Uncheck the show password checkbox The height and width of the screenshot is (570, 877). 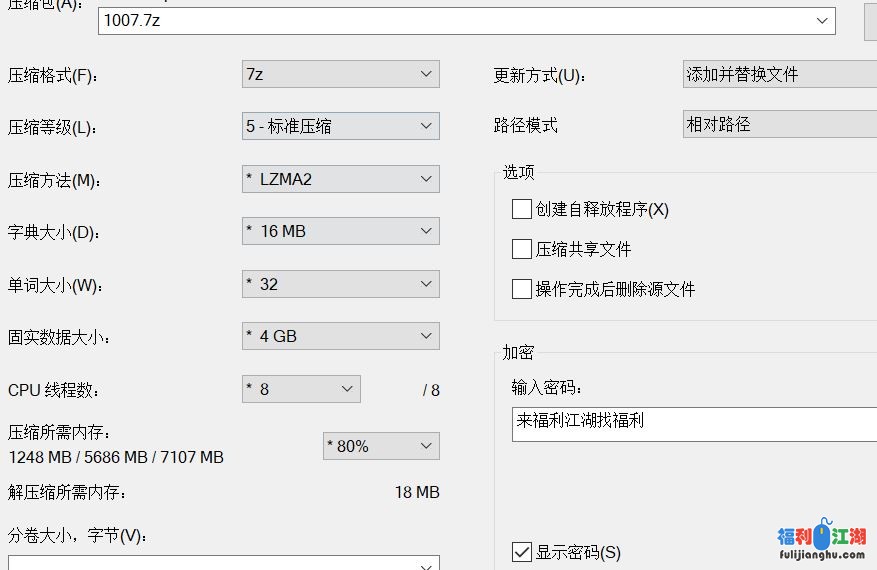pos(521,552)
